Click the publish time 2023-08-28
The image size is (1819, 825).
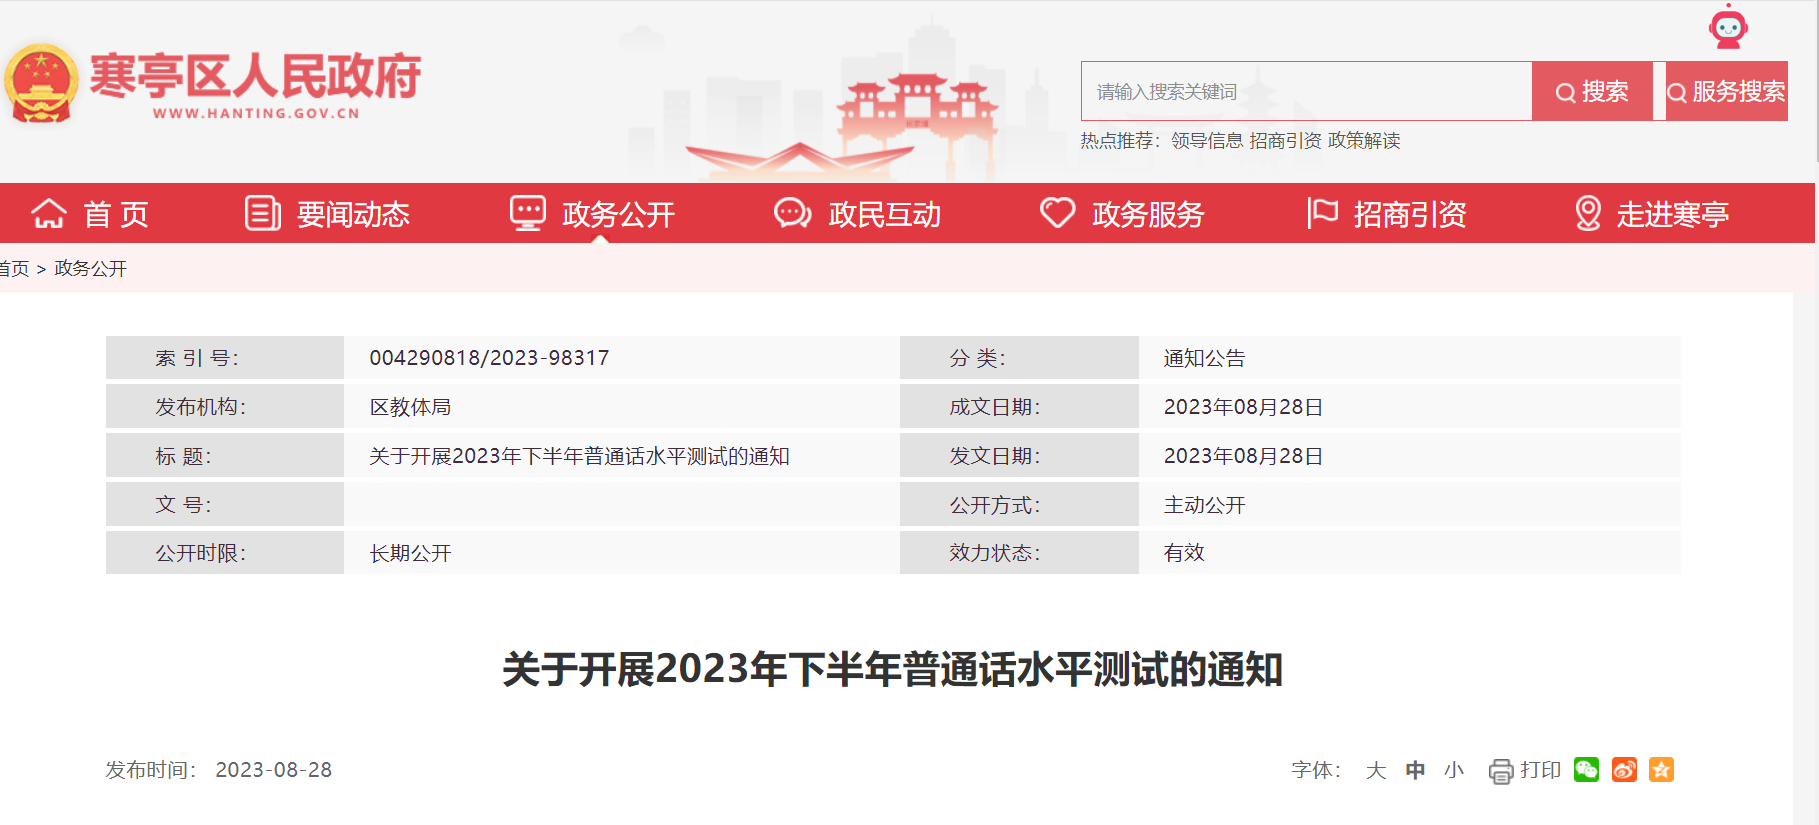coord(273,770)
